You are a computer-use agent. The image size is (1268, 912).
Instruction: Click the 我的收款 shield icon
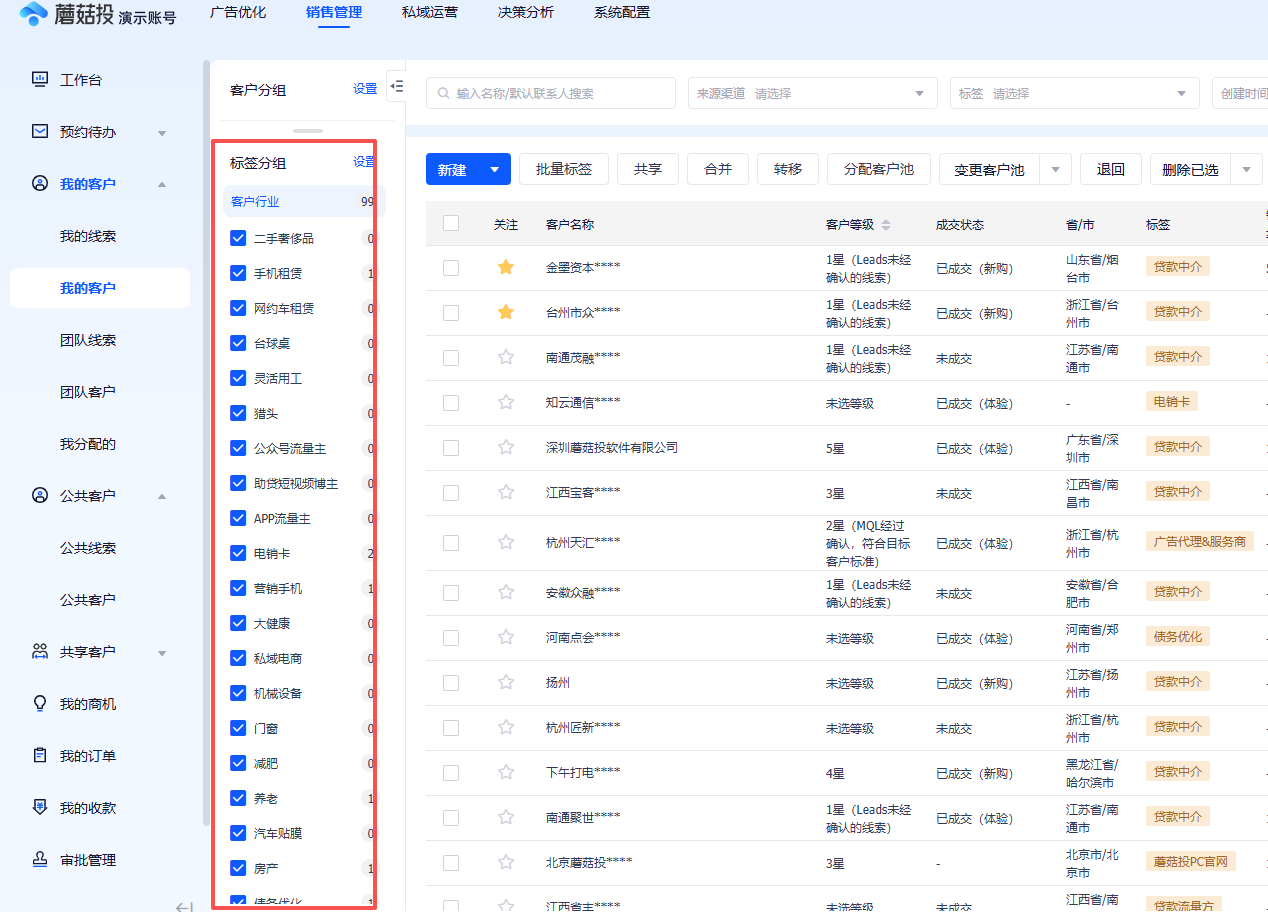(x=40, y=807)
